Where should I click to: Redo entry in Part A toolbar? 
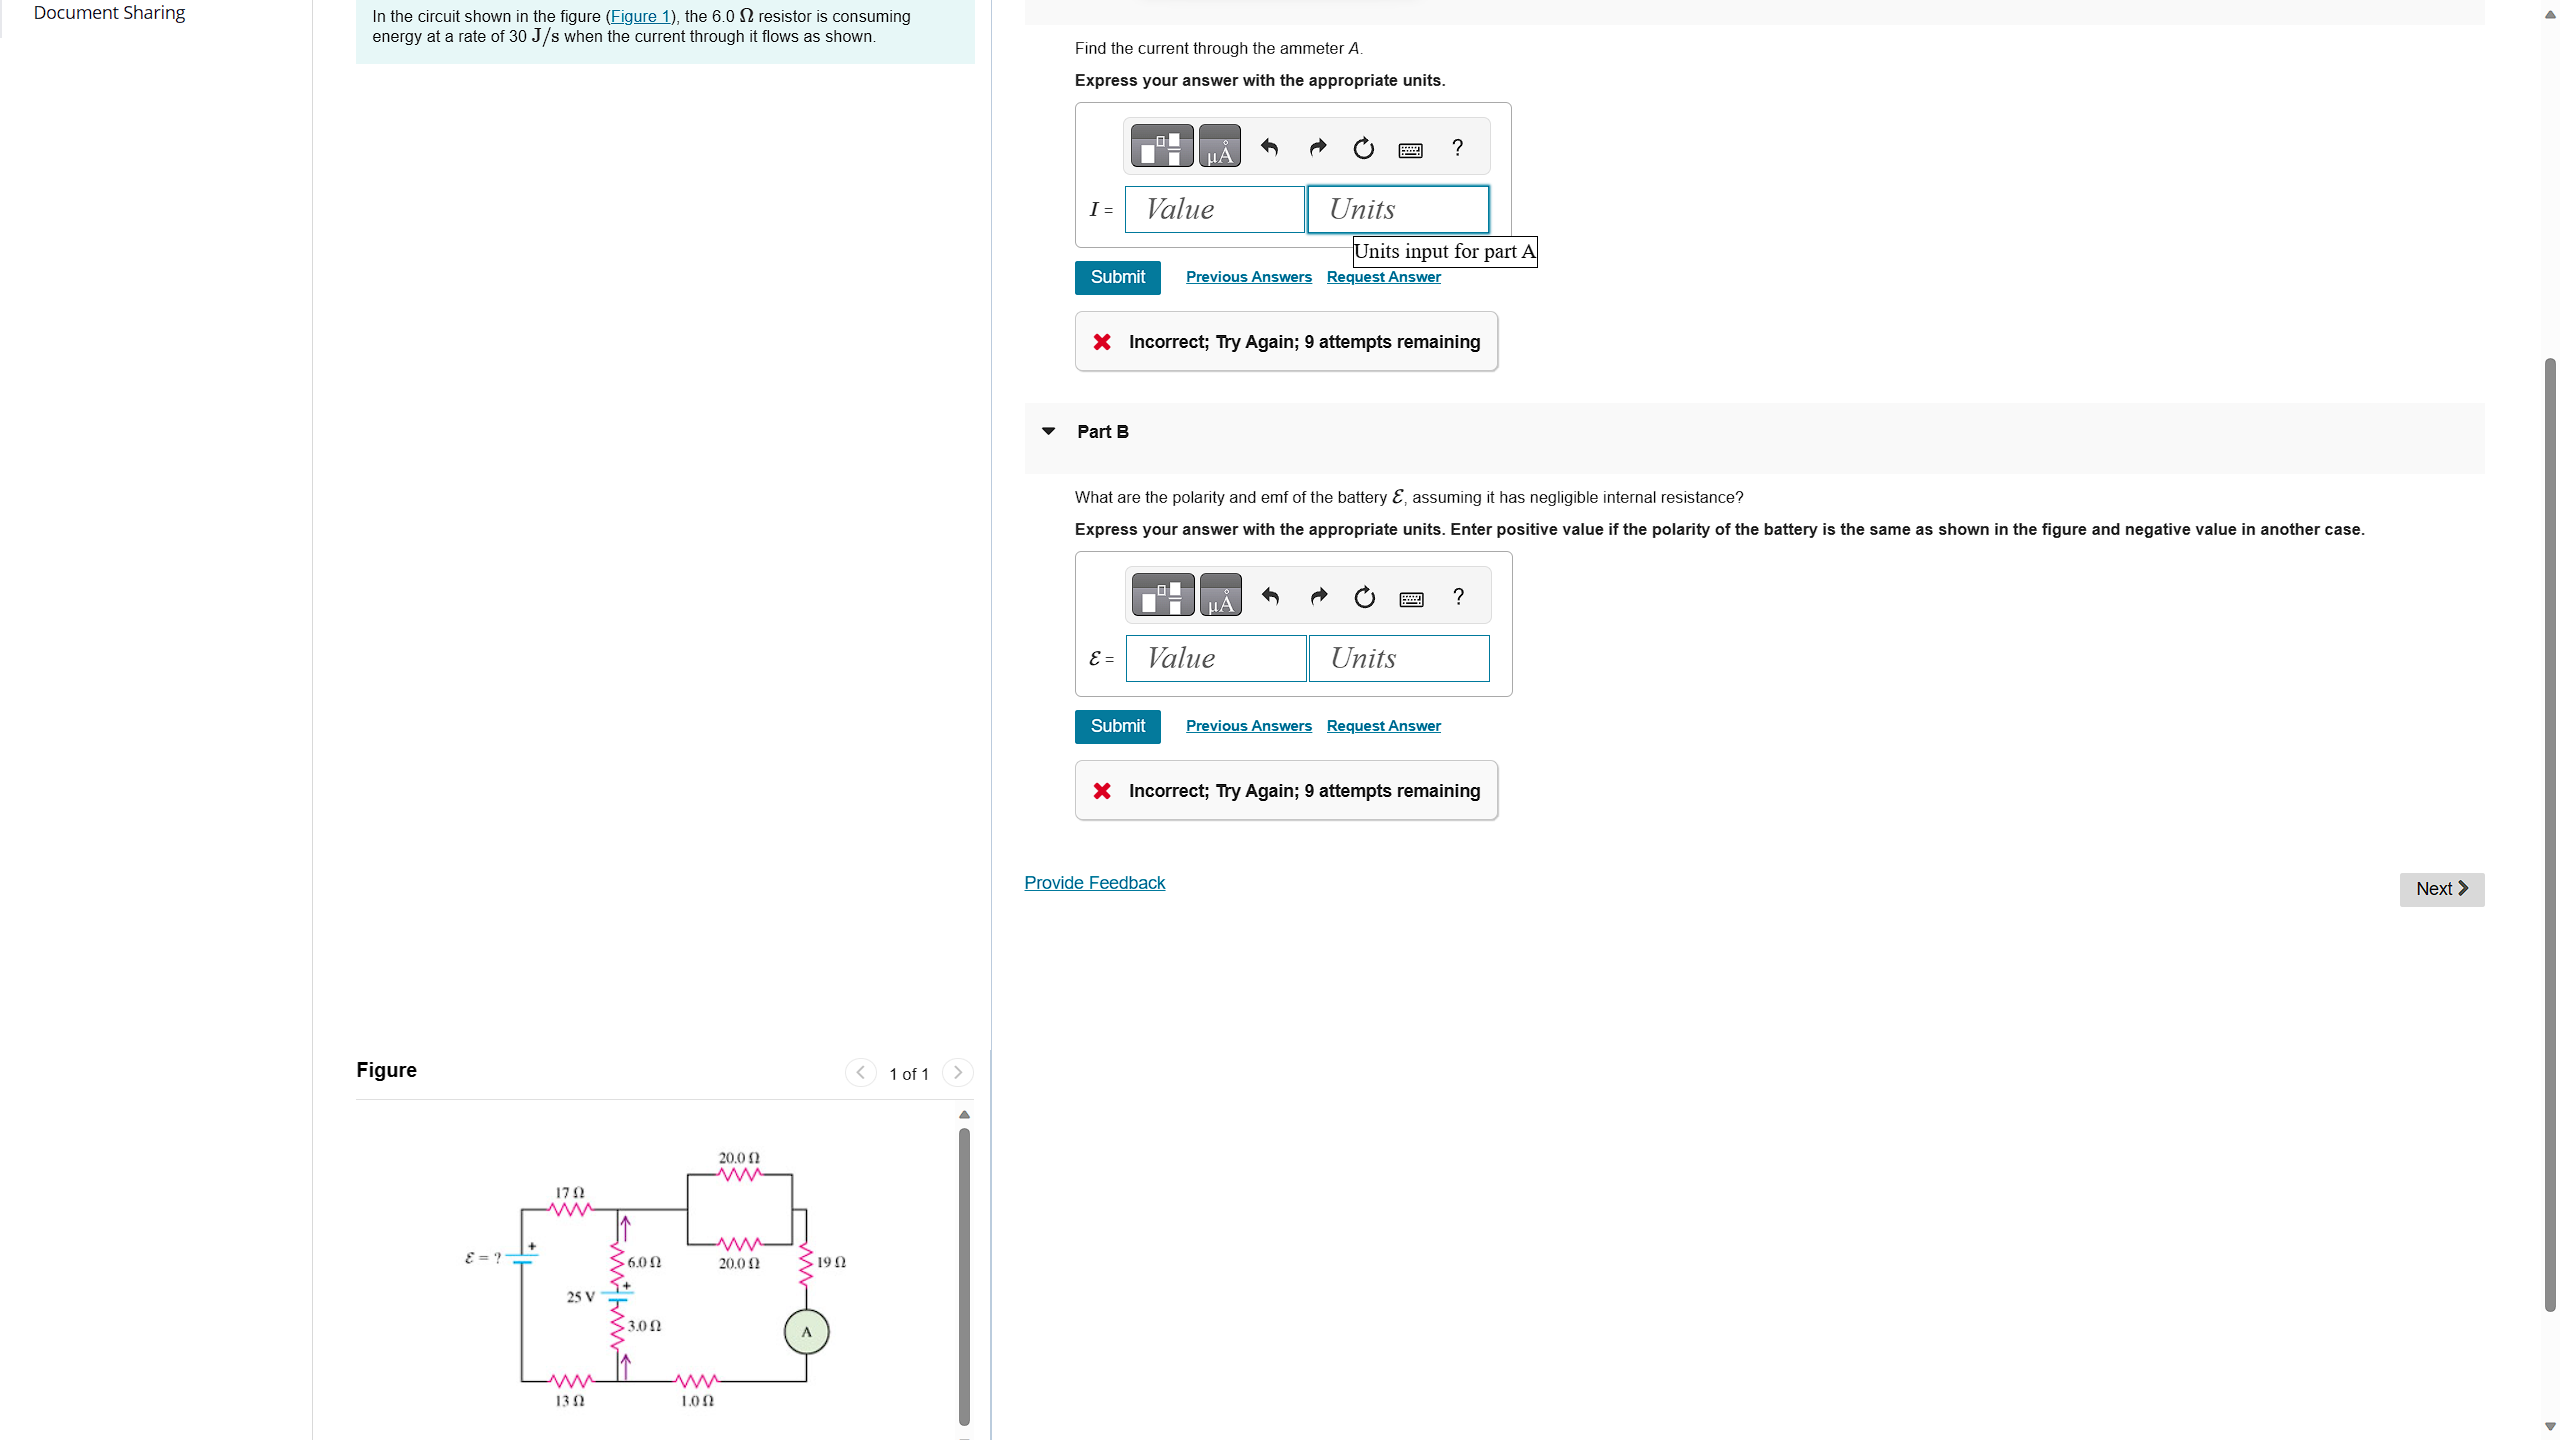tap(1318, 148)
